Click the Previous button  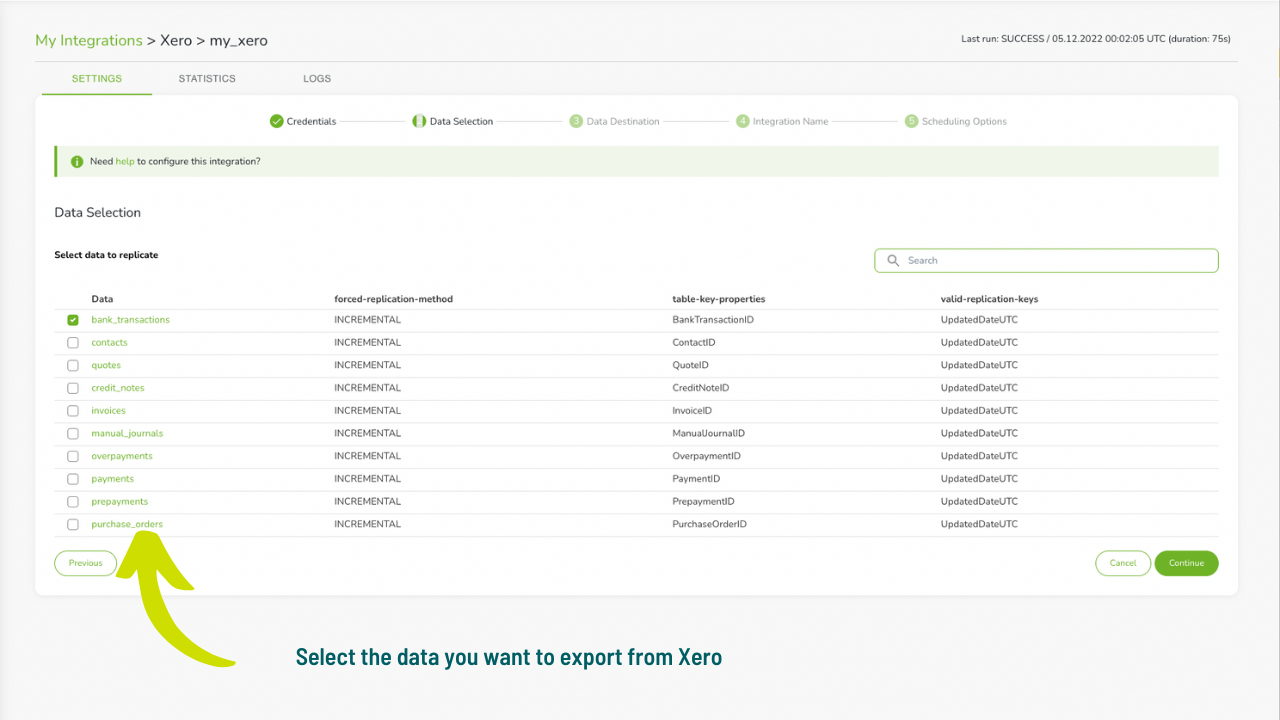pos(86,563)
